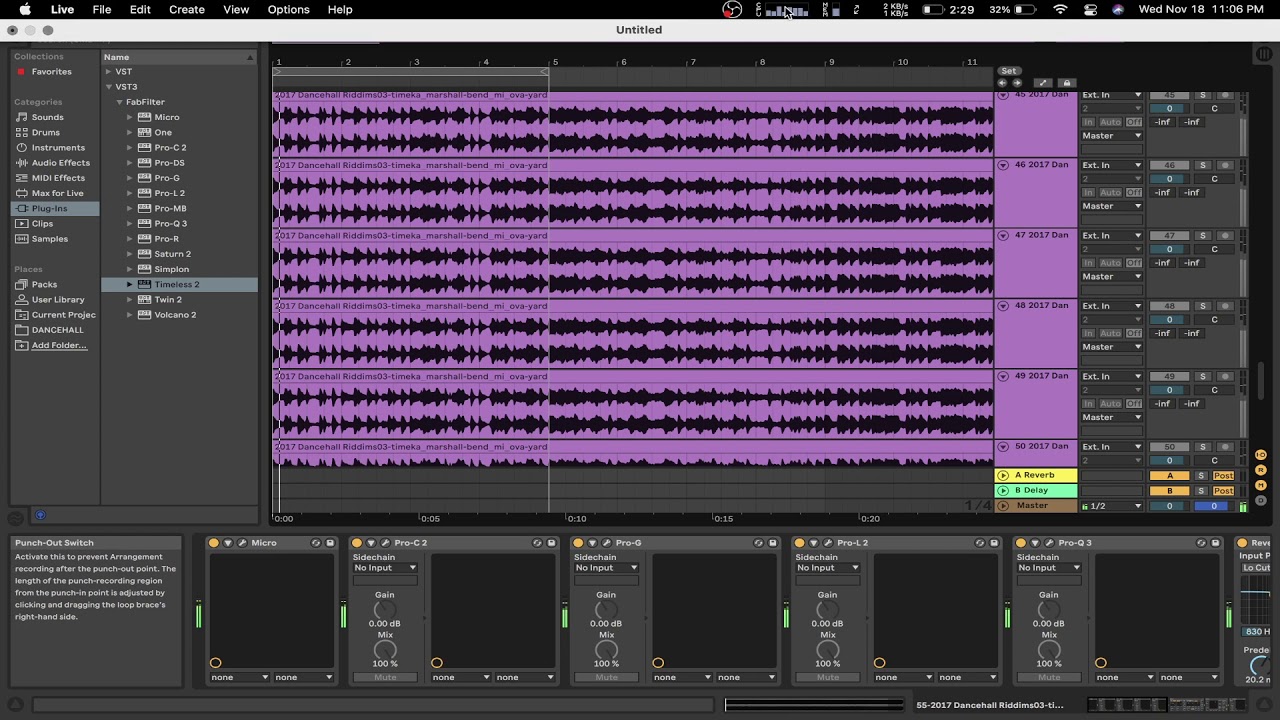
Task: Toggle Returns section R button
Action: coord(1261,470)
